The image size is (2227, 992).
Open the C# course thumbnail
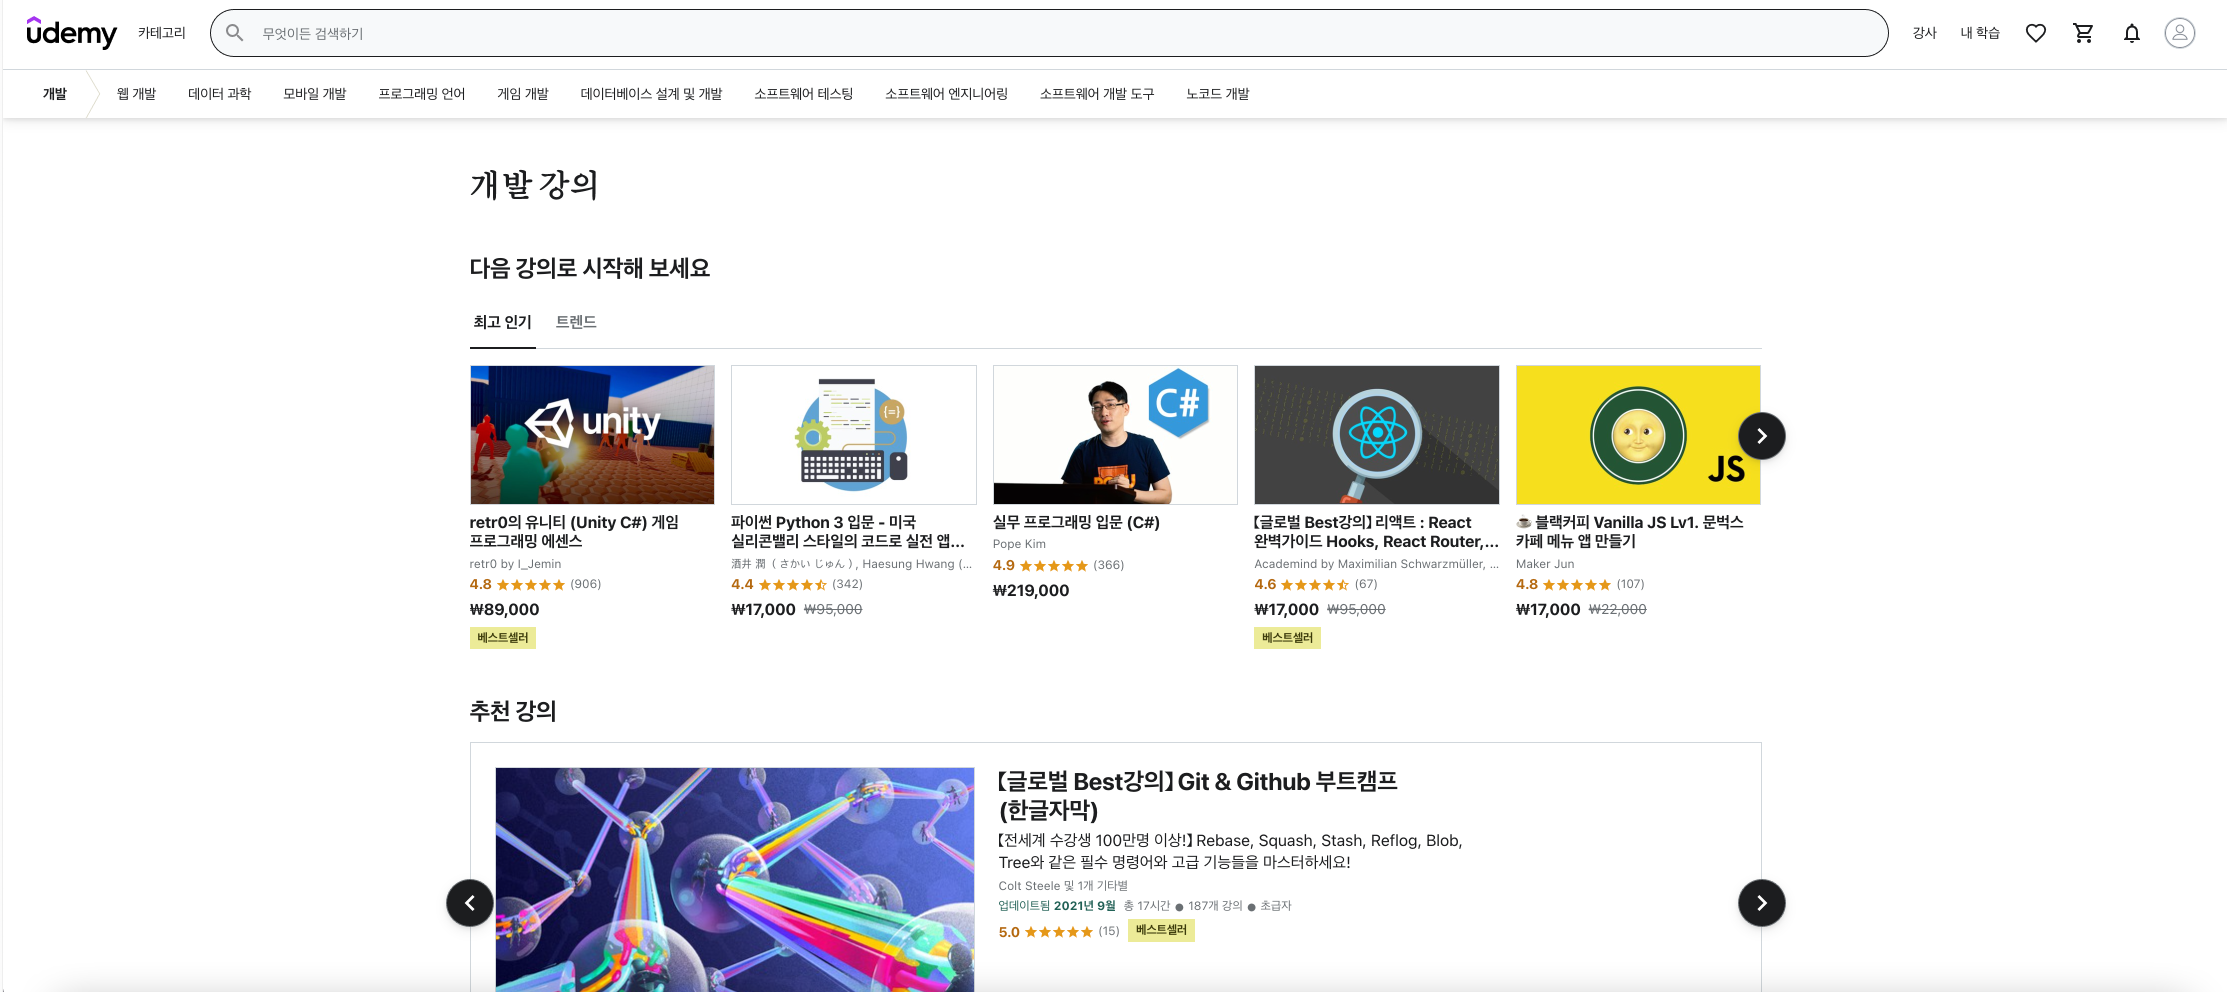(x=1115, y=435)
